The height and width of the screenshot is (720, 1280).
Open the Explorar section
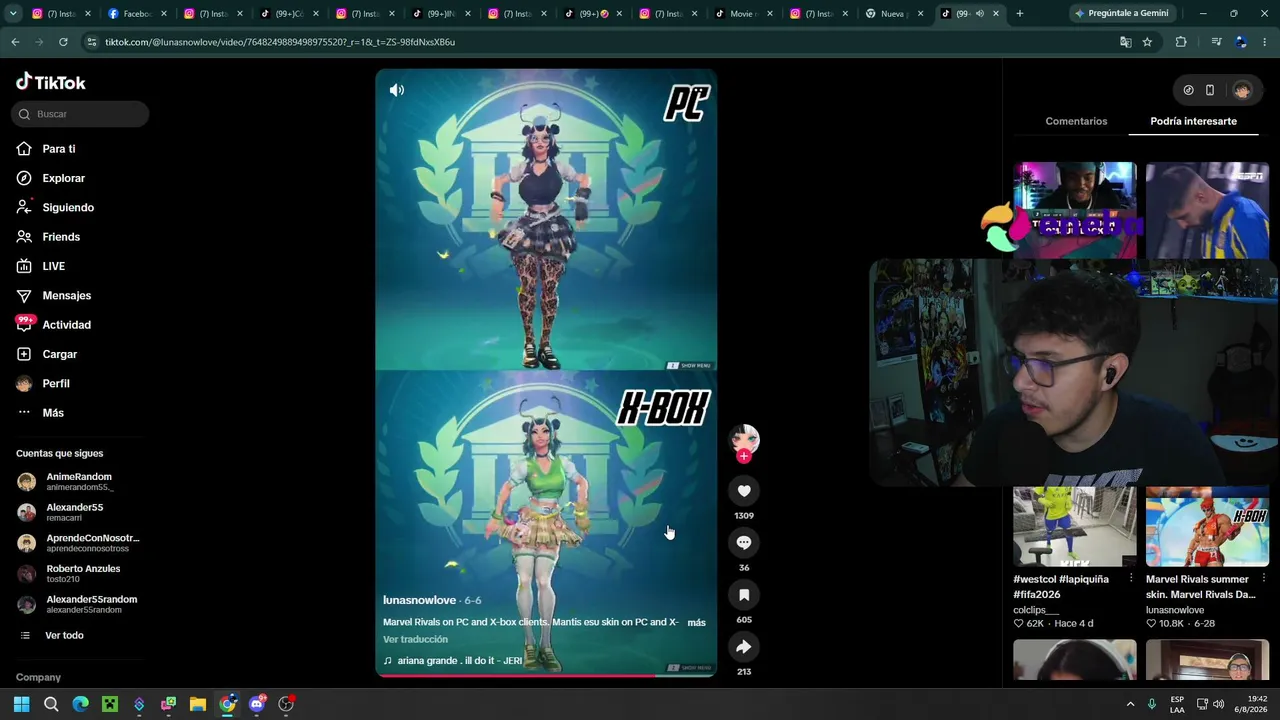click(x=63, y=178)
